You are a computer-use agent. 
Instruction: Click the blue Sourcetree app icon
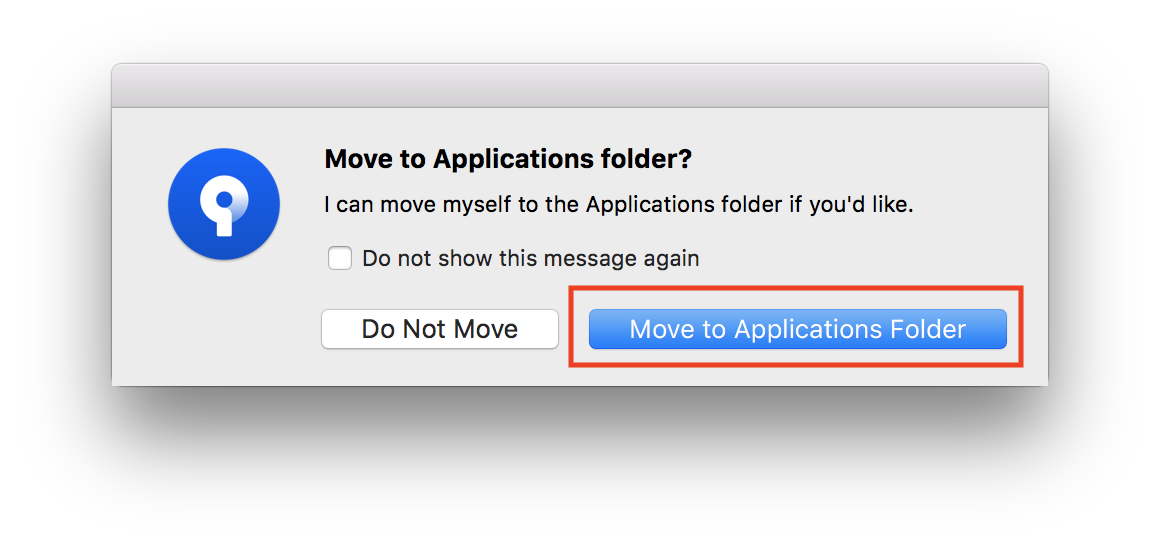(223, 204)
